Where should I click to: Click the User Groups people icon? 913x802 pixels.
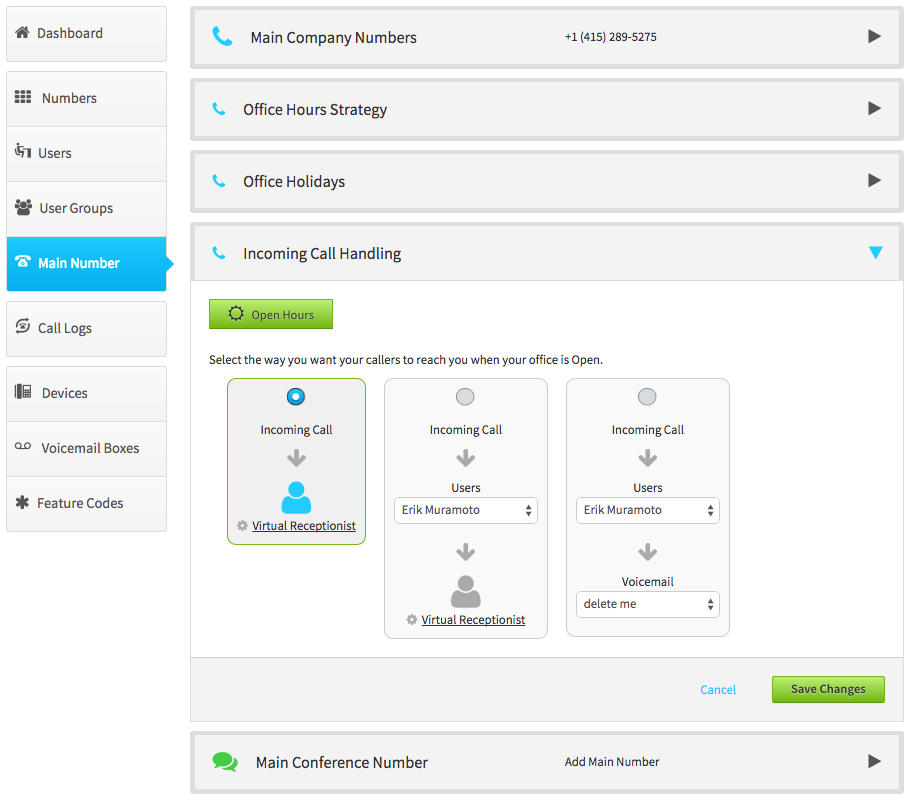coord(23,207)
